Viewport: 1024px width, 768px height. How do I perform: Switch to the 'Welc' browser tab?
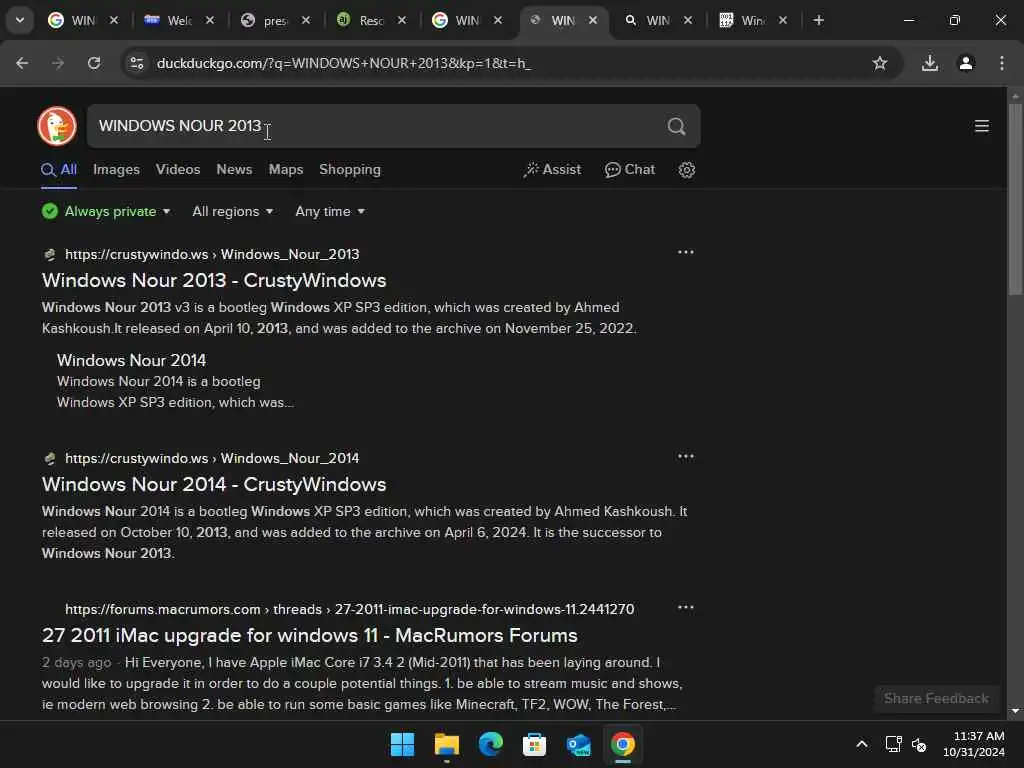click(x=179, y=20)
